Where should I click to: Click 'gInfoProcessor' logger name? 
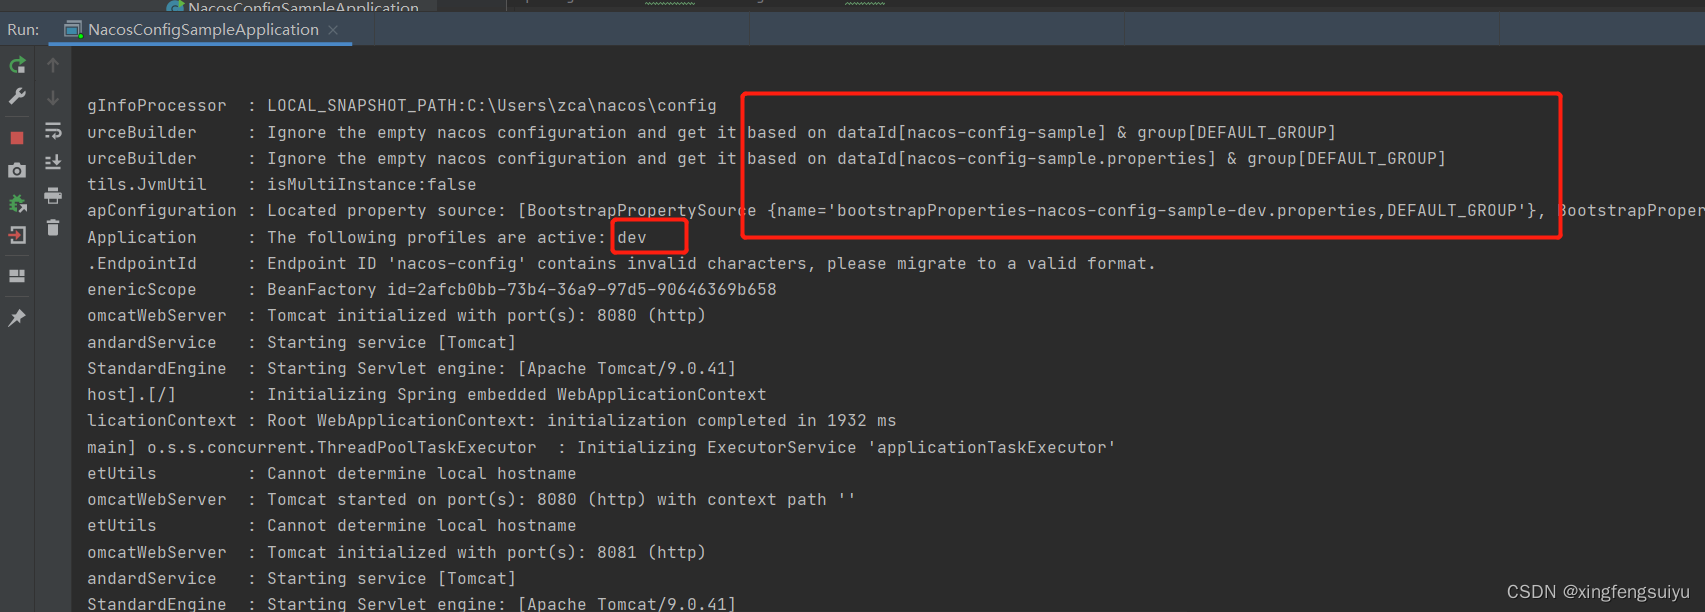pyautogui.click(x=157, y=106)
